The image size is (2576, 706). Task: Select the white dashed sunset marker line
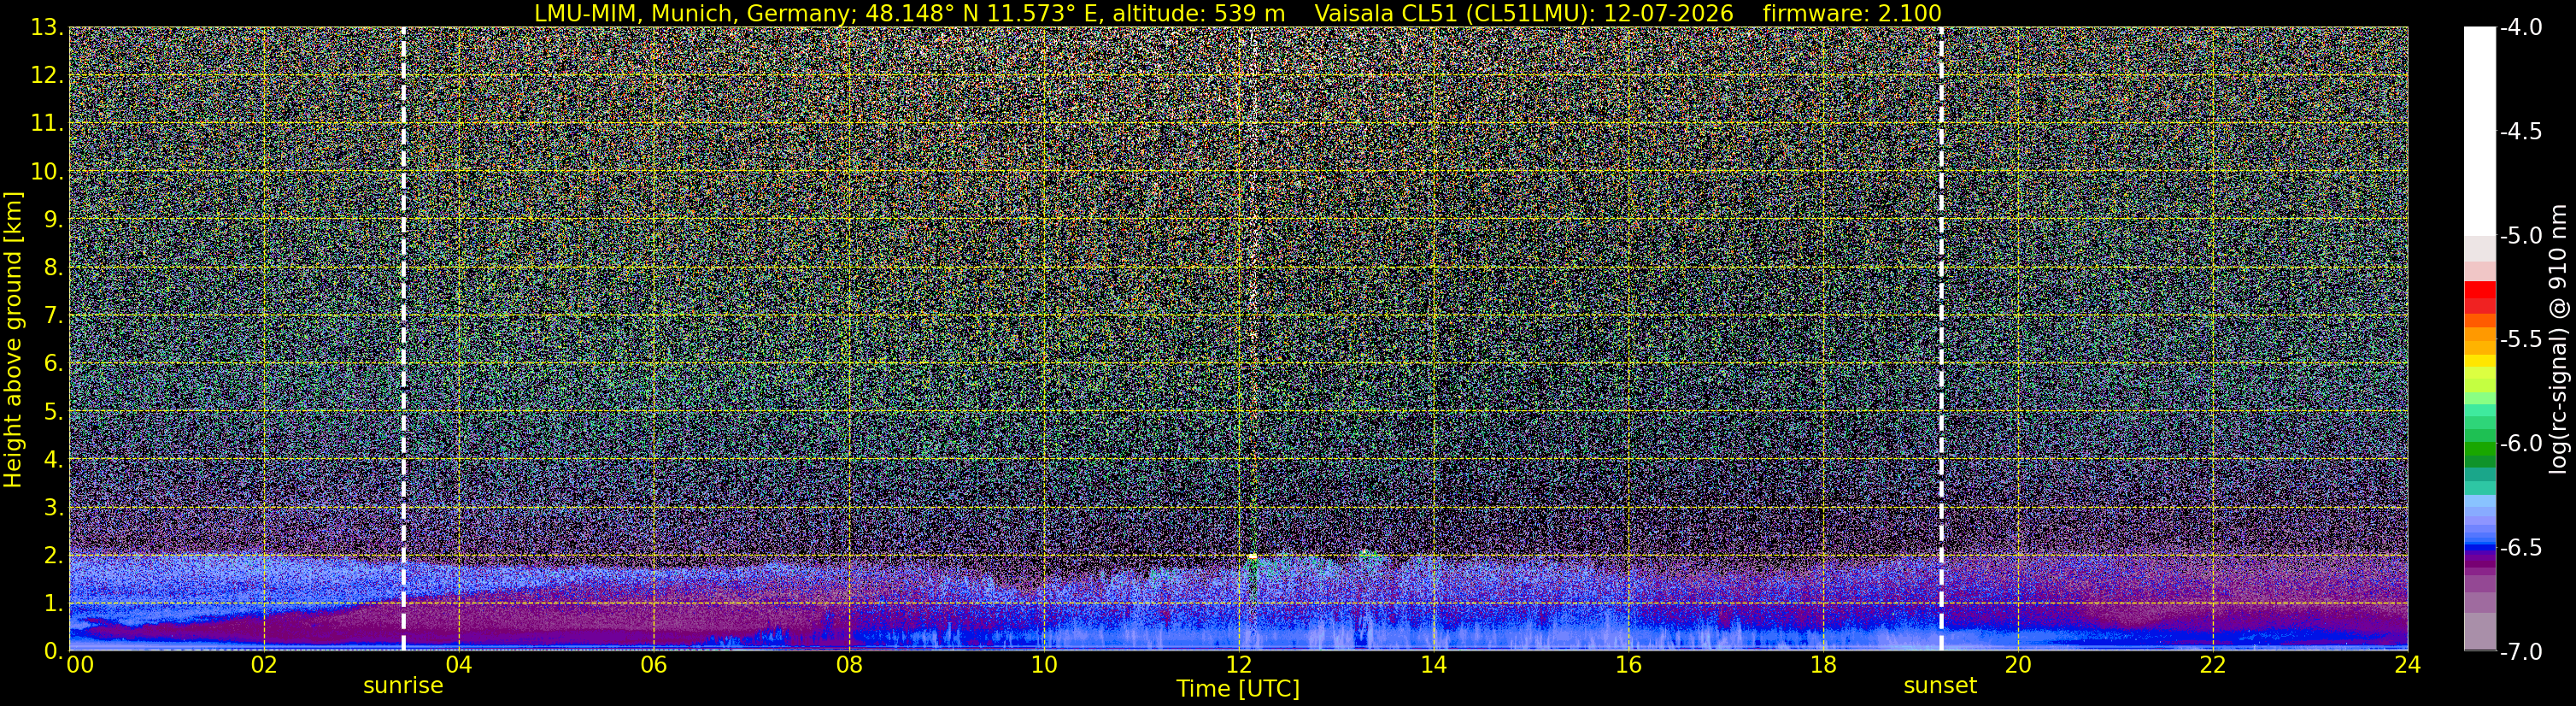(1941, 339)
